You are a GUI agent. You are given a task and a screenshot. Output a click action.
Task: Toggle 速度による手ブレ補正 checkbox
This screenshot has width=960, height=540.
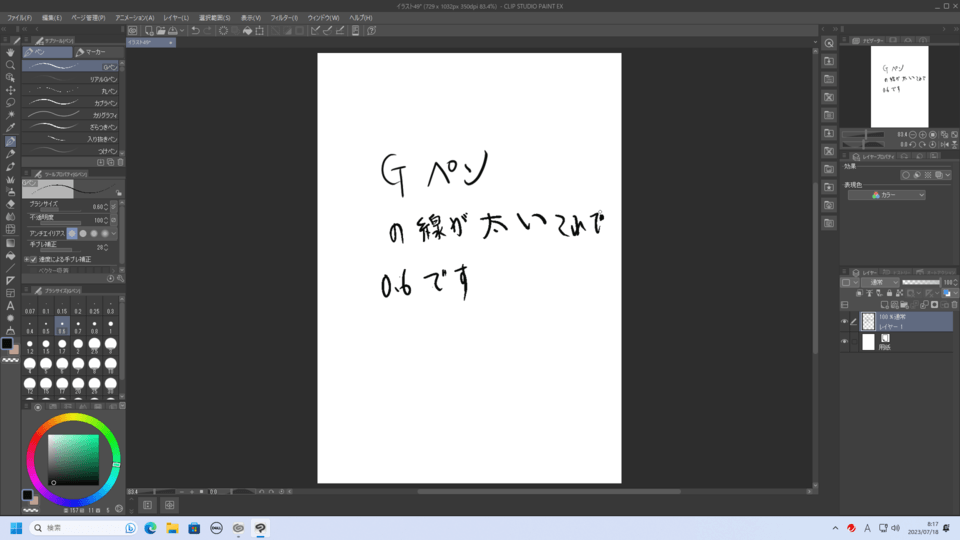34,260
